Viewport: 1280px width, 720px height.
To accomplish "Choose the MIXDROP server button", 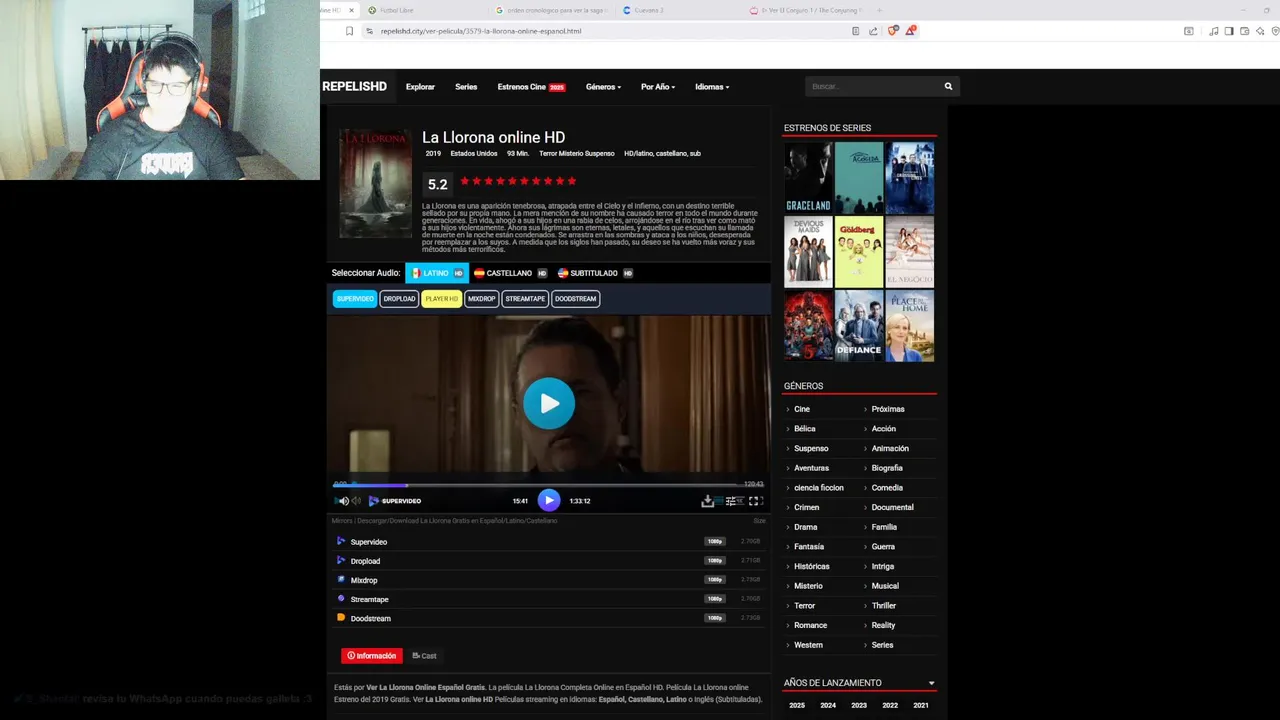I will coord(482,299).
